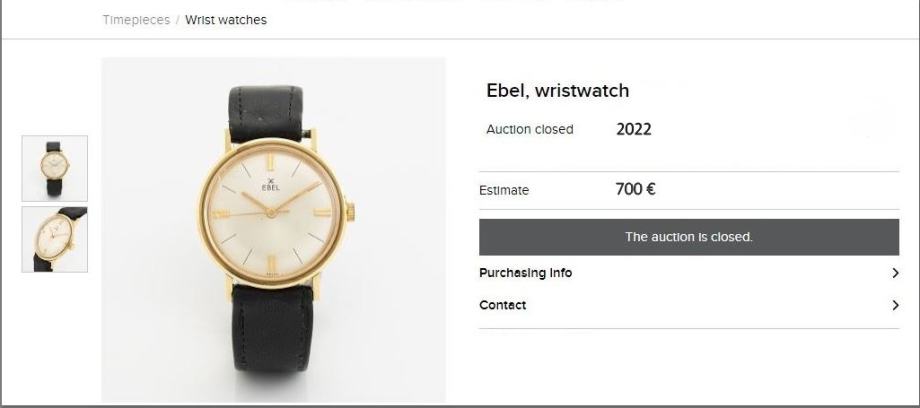Open the Timepieces breadcrumb link
920x408 pixels.
pyautogui.click(x=136, y=20)
